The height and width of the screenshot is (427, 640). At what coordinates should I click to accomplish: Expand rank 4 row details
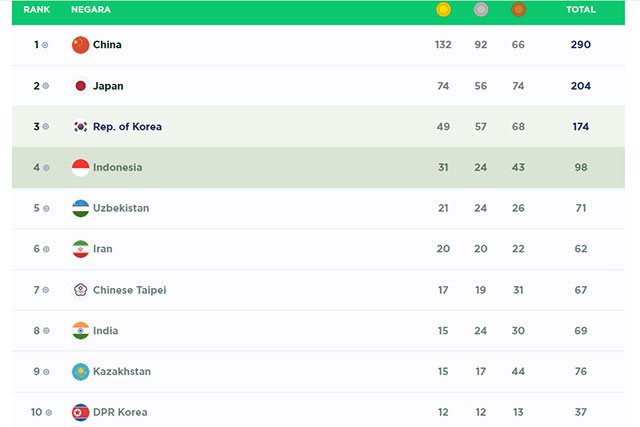(45, 168)
